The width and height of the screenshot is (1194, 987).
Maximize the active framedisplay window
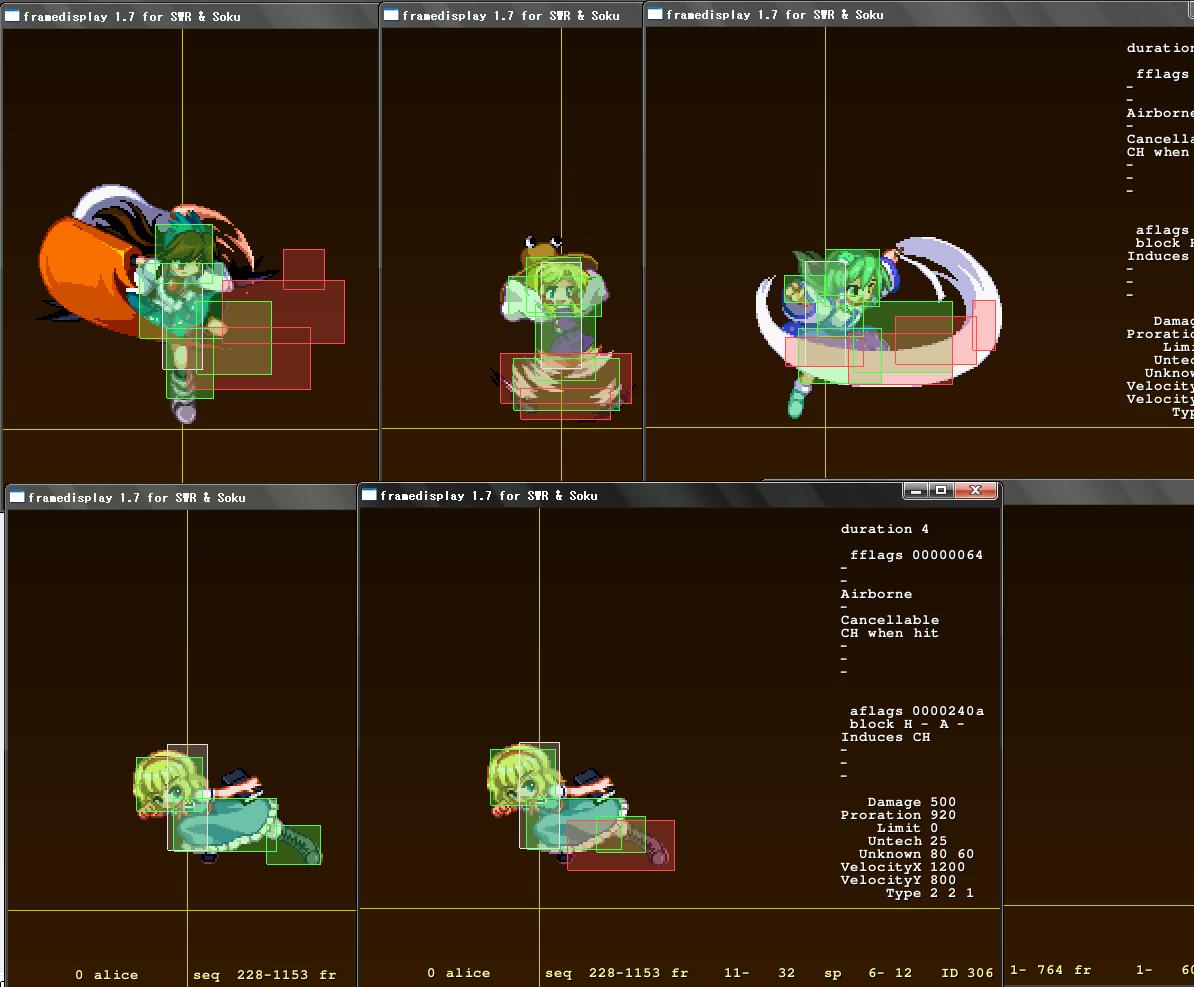941,490
